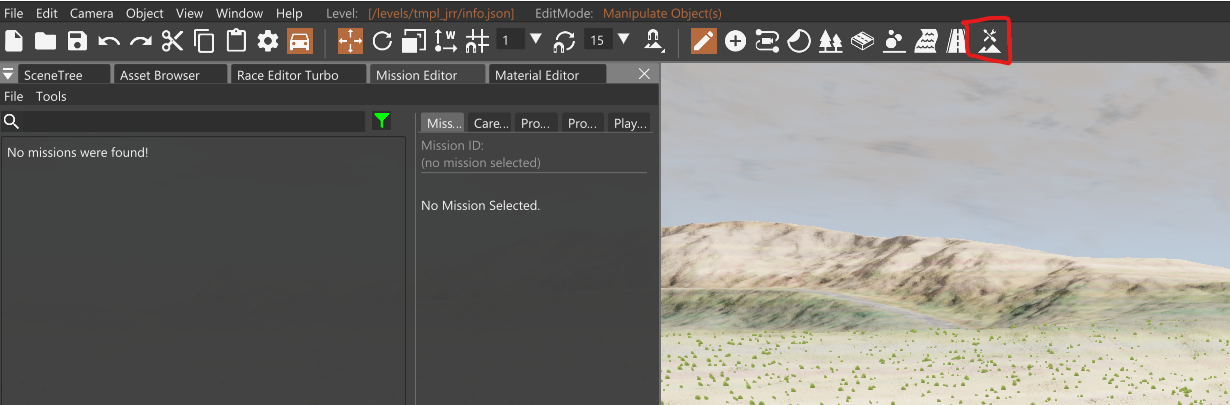
Task: Switch to the Mission Editor tab
Action: (426, 75)
